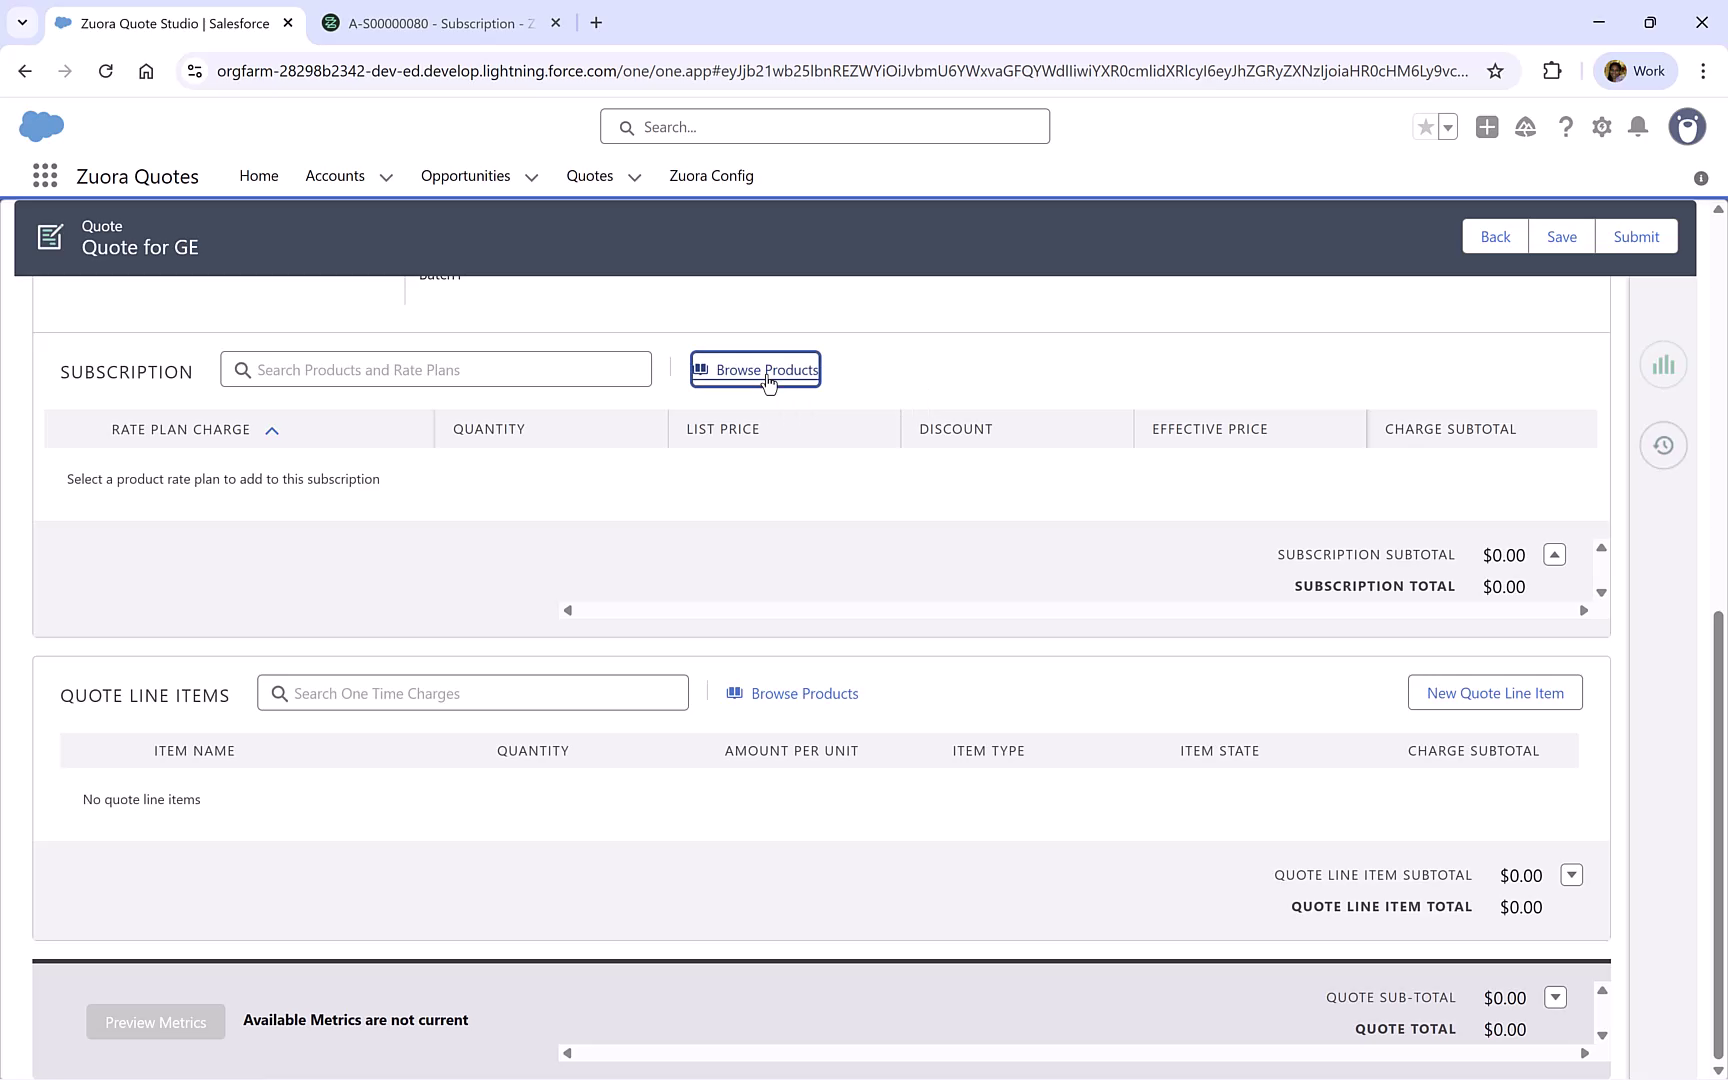Open the history panel icon on right sidebar
The height and width of the screenshot is (1080, 1728).
coord(1663,445)
